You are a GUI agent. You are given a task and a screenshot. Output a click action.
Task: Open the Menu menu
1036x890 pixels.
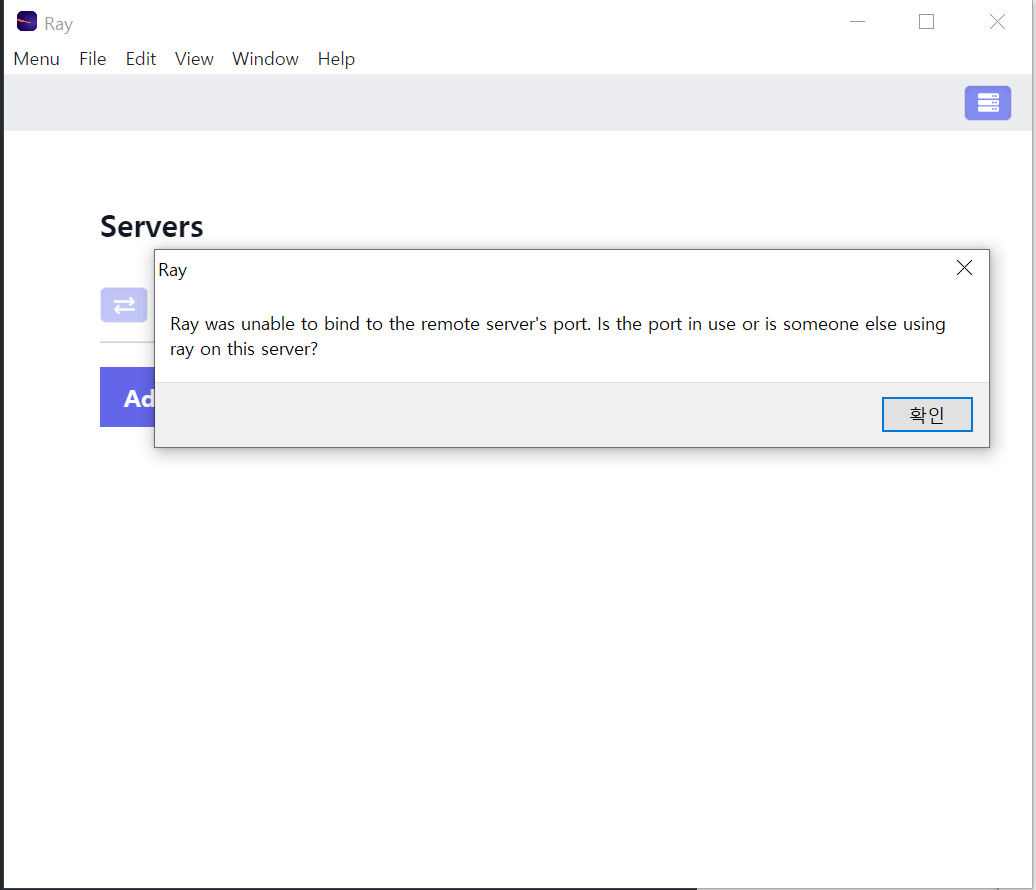(36, 59)
